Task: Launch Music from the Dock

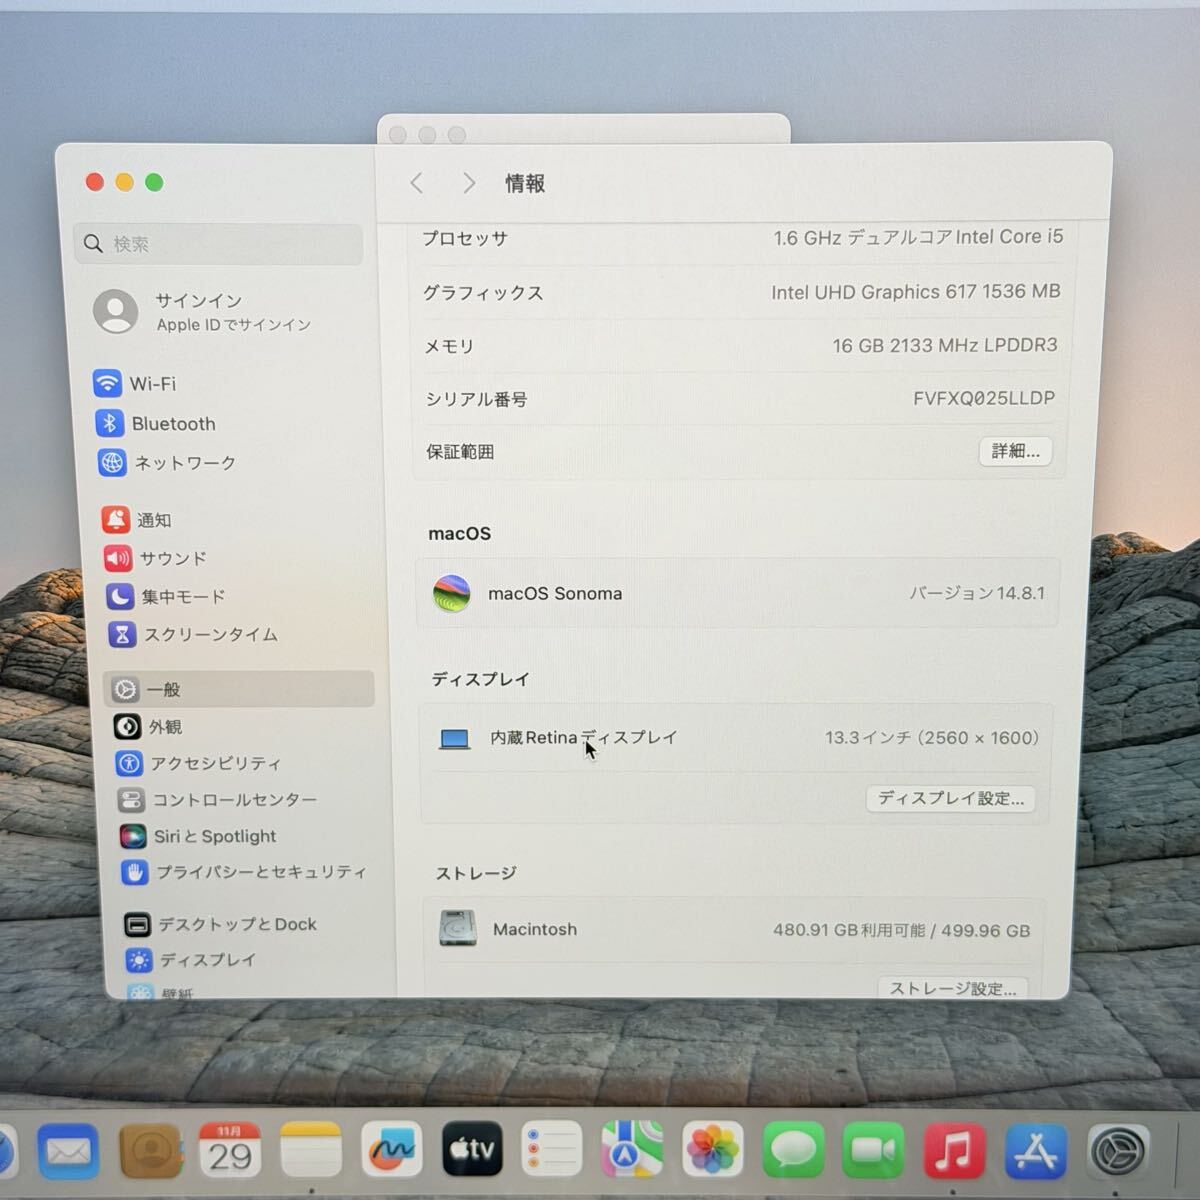Action: pyautogui.click(x=954, y=1151)
